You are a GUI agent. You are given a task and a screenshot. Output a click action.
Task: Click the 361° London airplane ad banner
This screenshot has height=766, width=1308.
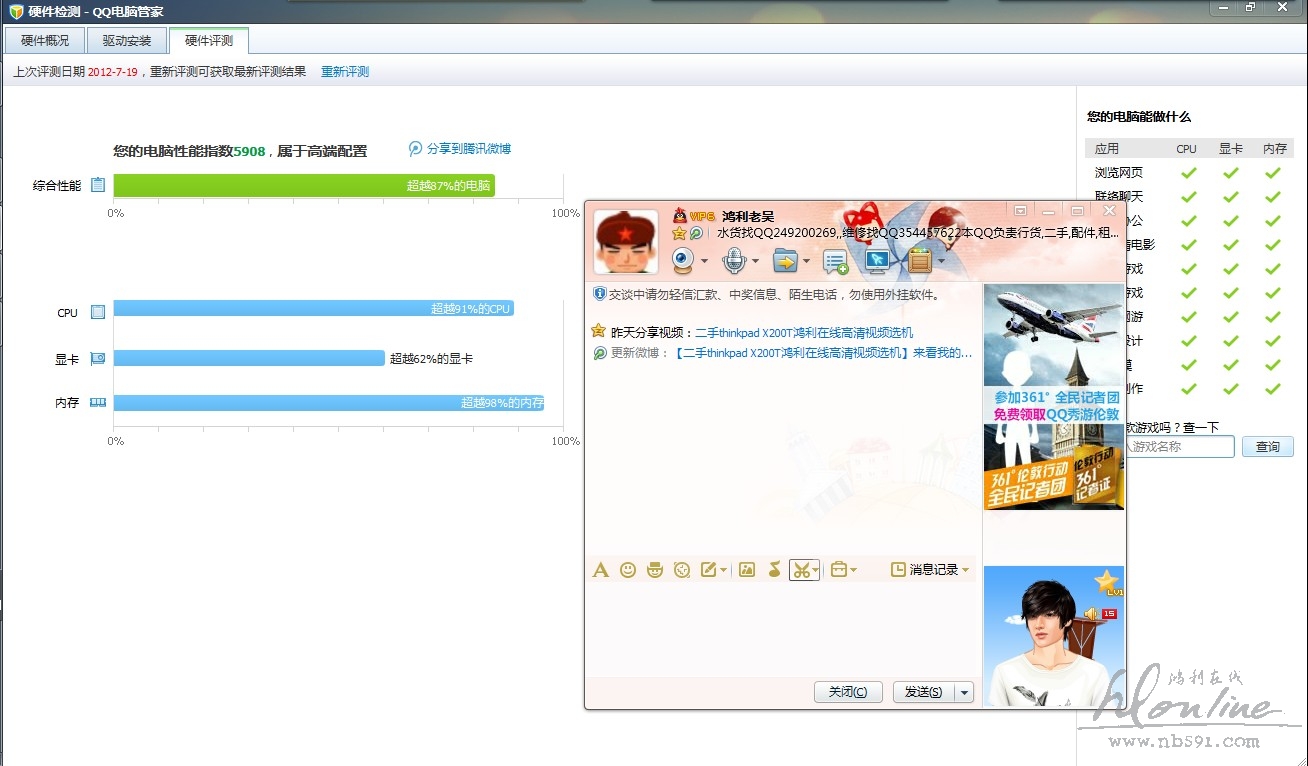[1054, 396]
